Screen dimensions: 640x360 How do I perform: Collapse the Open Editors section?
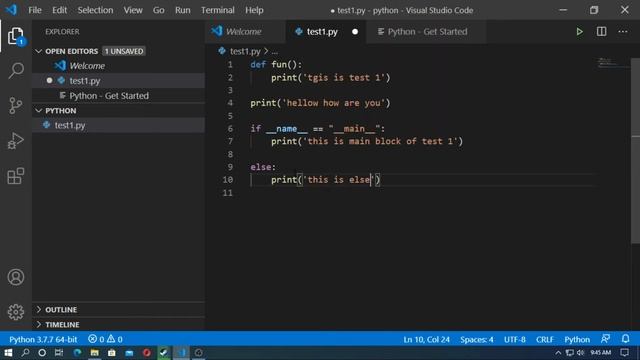[39, 51]
